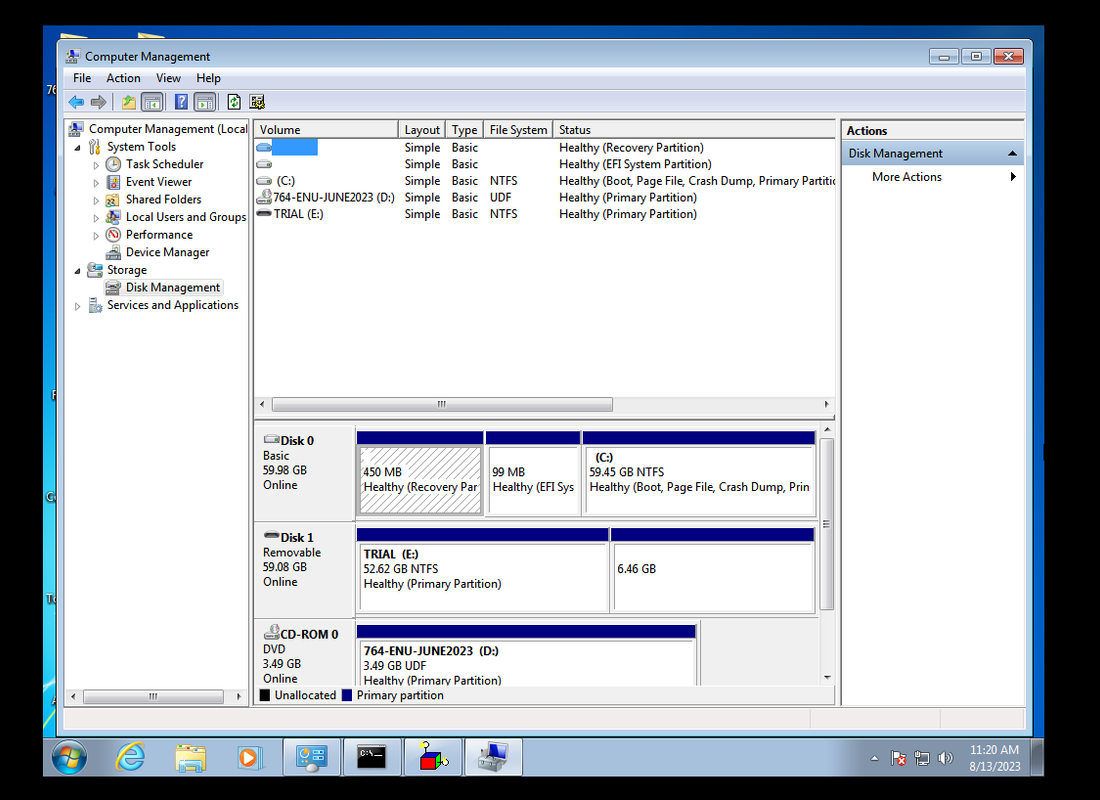Screen dimensions: 1100x800
Task: Click the settings/properties toolbar icon with star
Action: click(x=257, y=102)
